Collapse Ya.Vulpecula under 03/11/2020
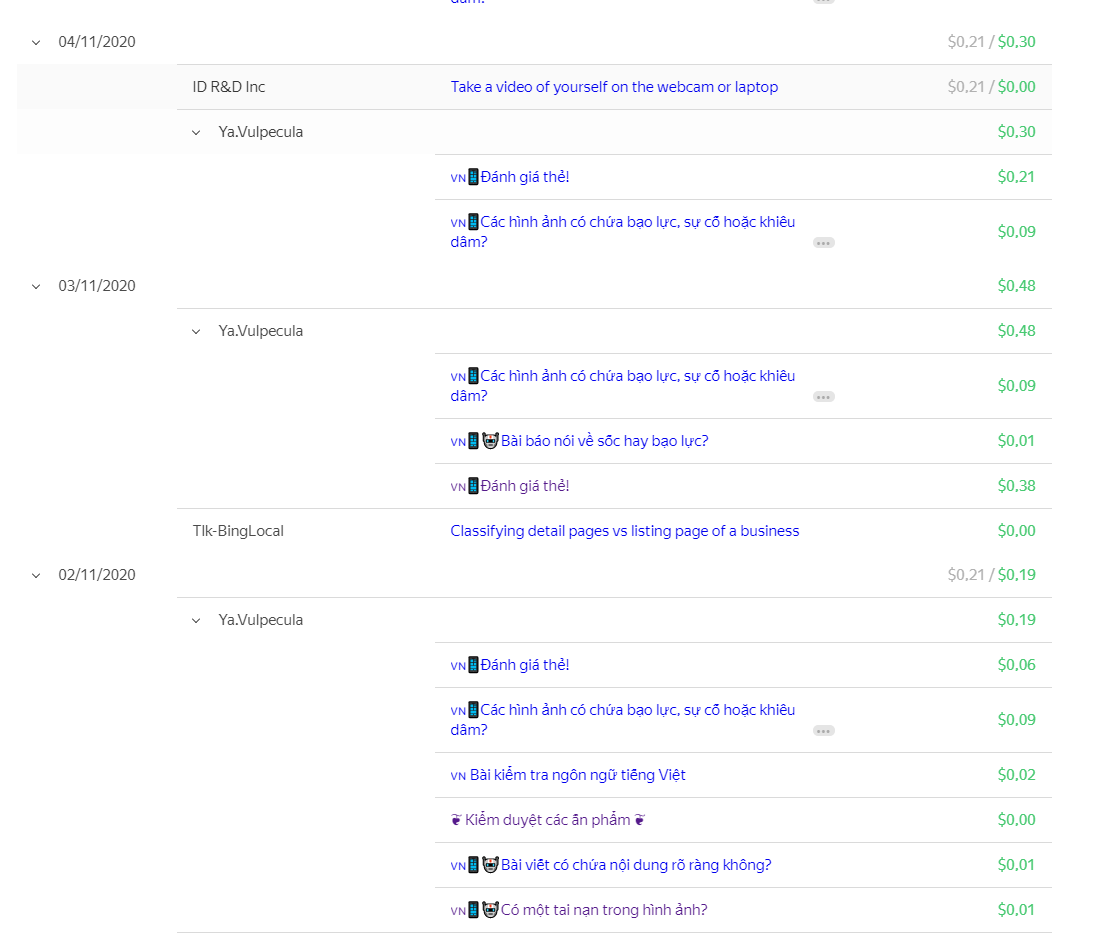 (196, 331)
